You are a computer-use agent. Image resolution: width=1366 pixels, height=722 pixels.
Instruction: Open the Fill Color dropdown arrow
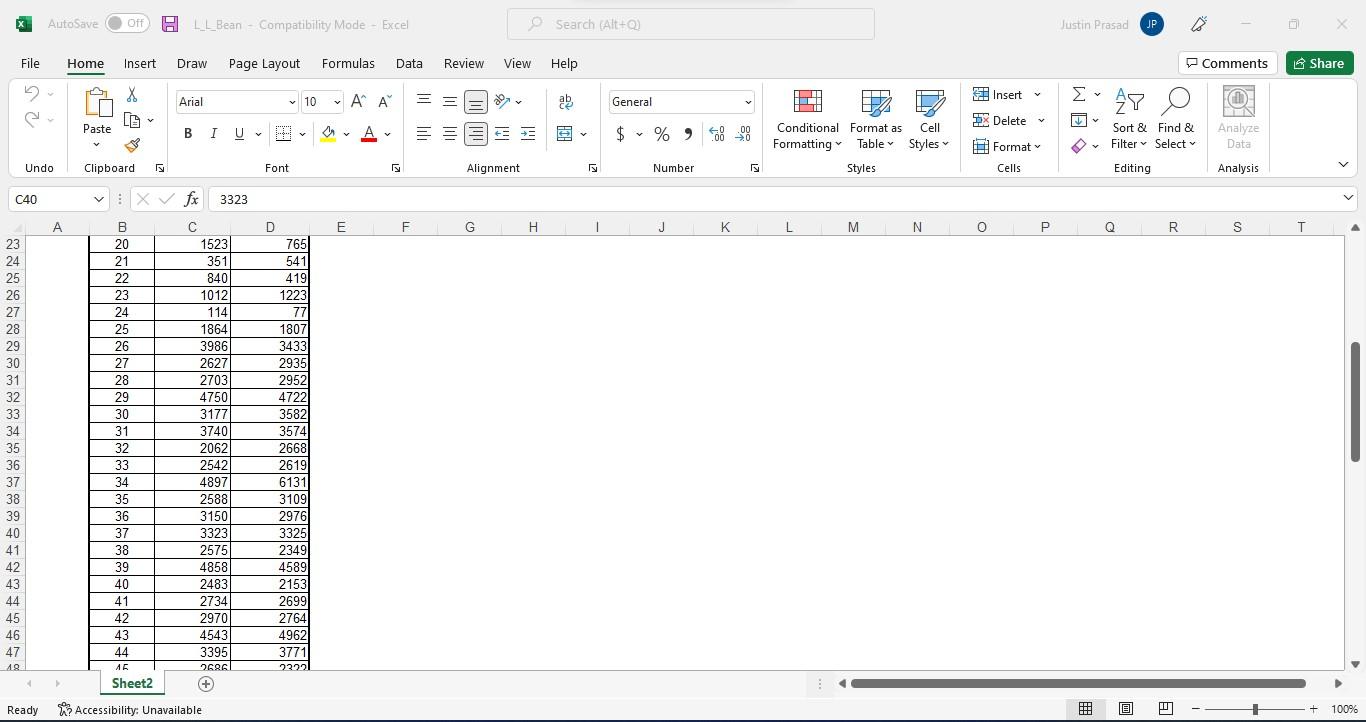coord(345,133)
